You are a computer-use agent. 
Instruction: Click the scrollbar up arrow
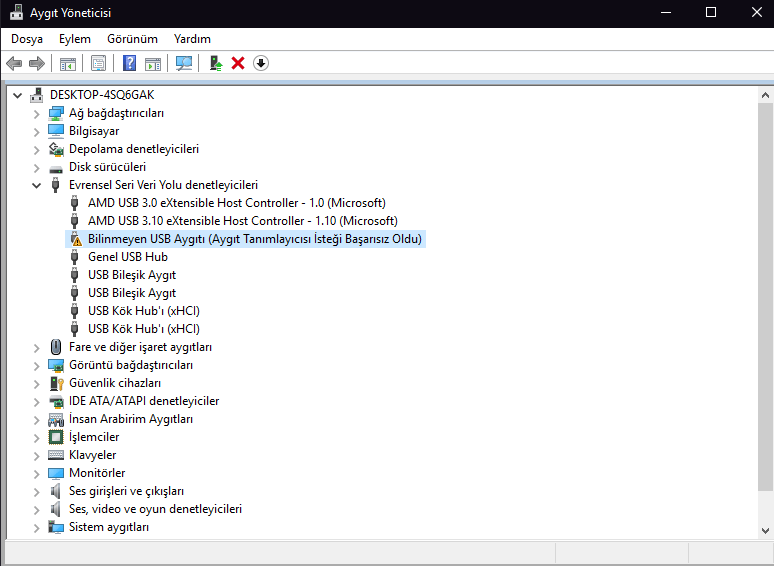point(765,95)
